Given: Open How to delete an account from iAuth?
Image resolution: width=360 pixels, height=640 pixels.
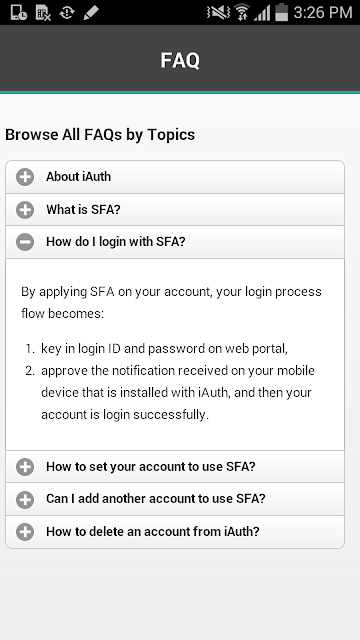Looking at the screenshot, I should pos(175,532).
